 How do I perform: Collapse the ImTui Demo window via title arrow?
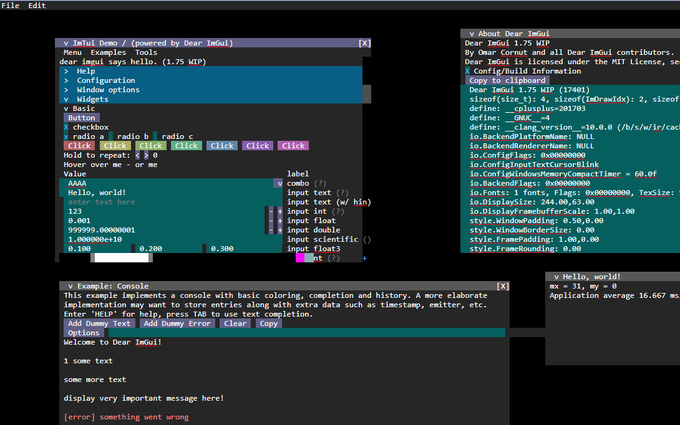click(66, 43)
